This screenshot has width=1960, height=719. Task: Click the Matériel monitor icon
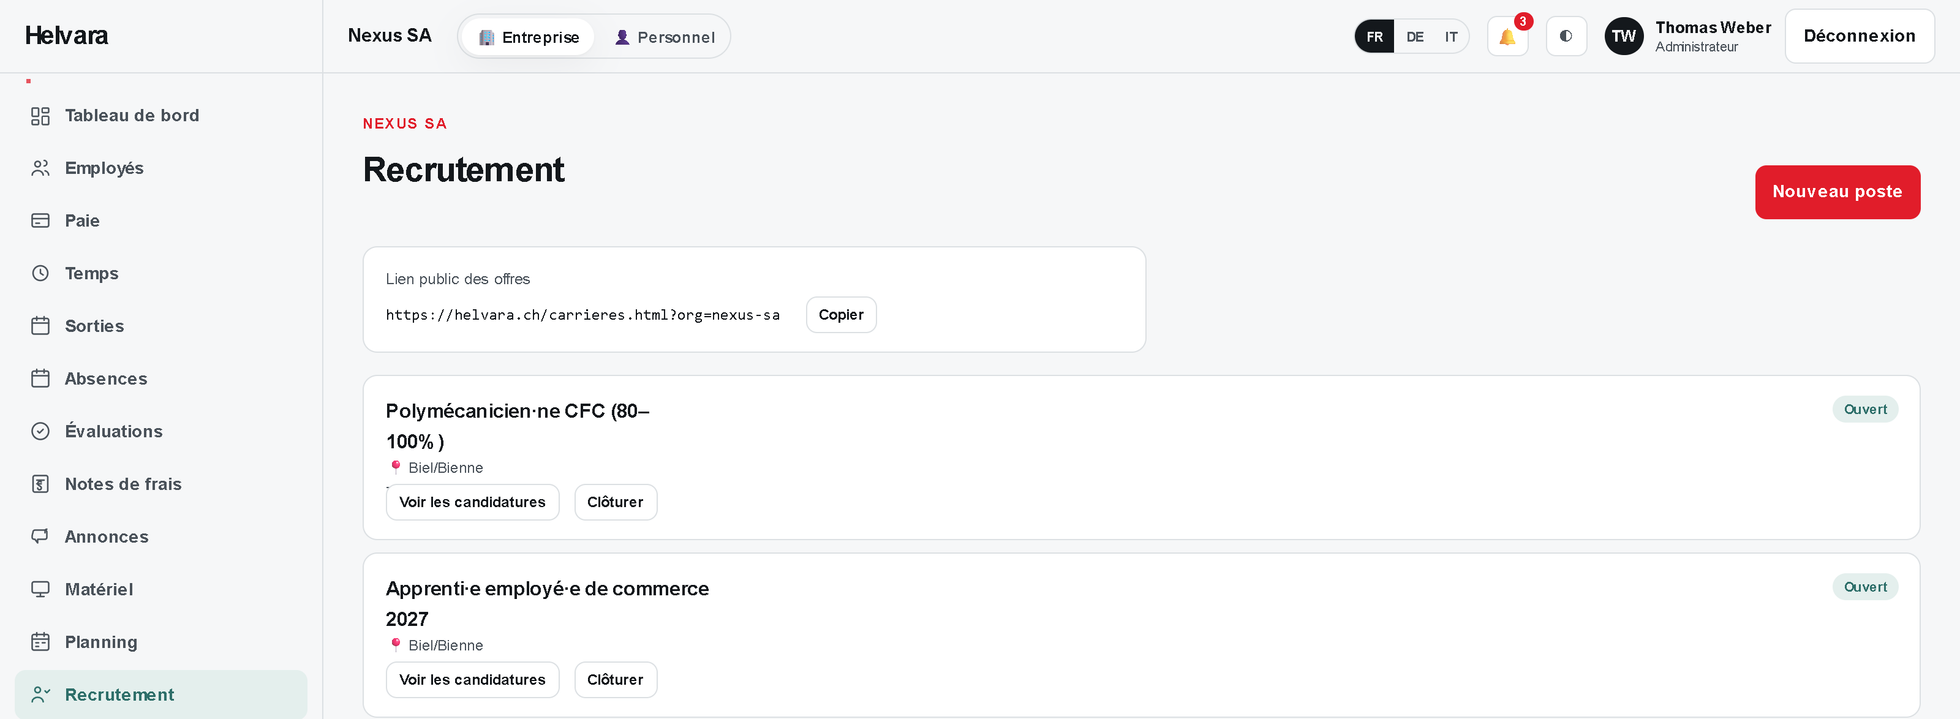40,589
